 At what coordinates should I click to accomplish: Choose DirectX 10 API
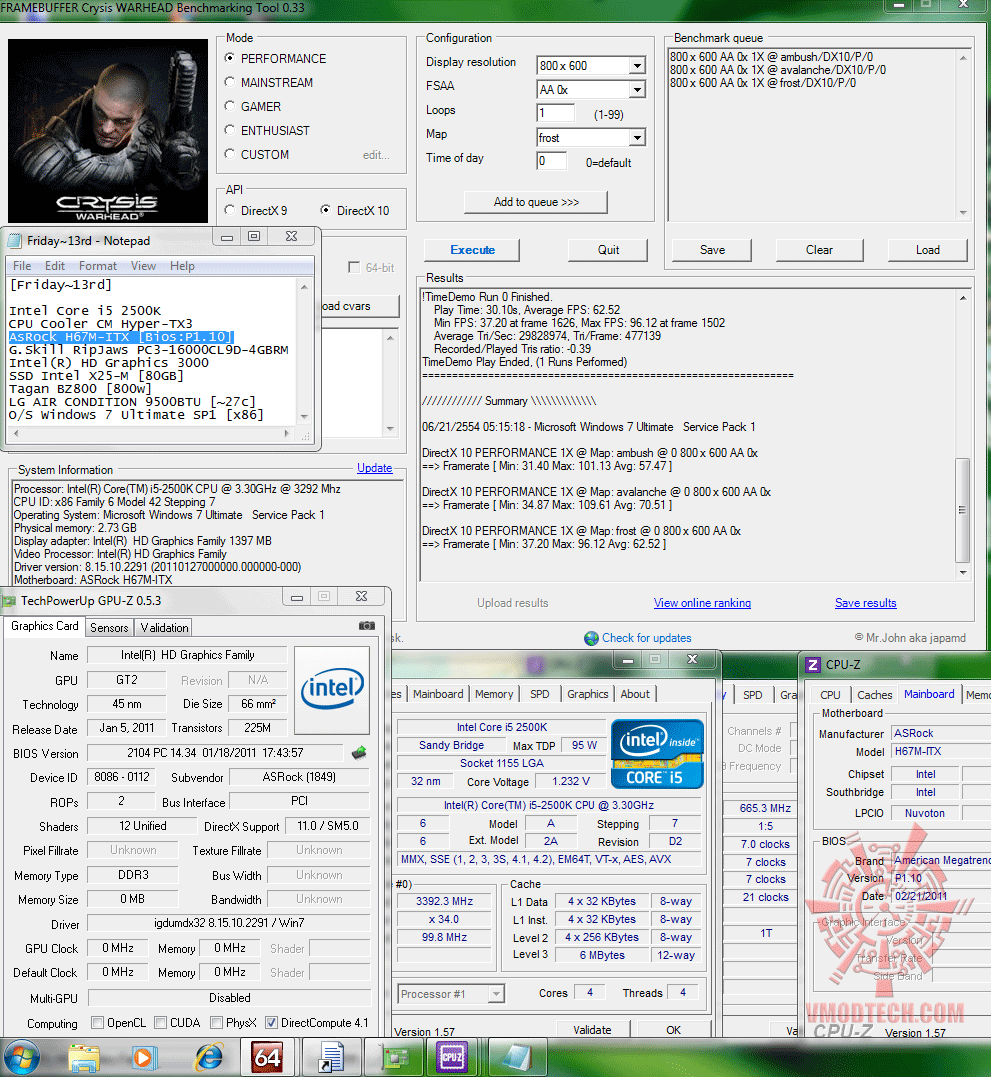(326, 210)
